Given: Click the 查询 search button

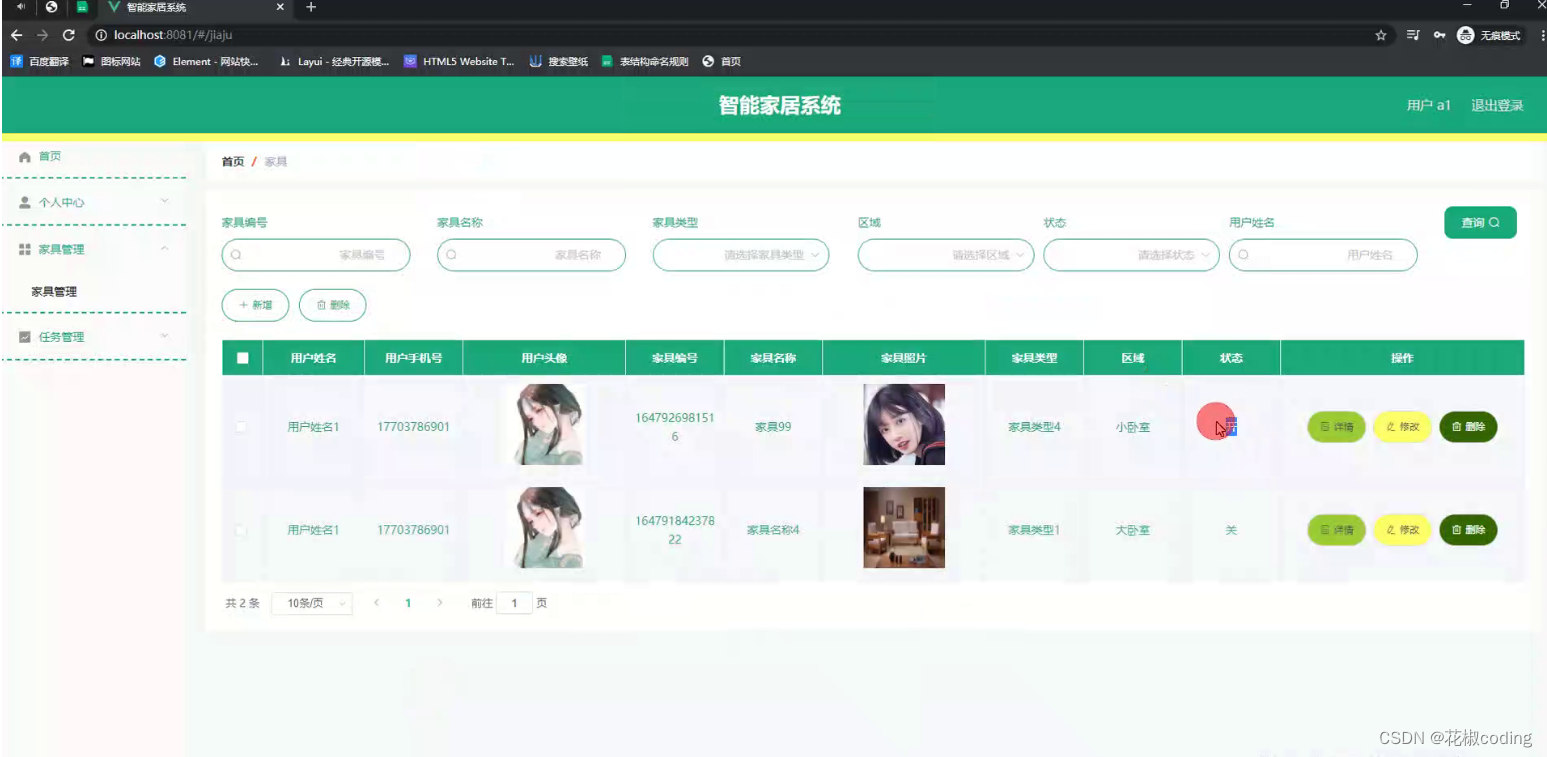Looking at the screenshot, I should point(1480,222).
